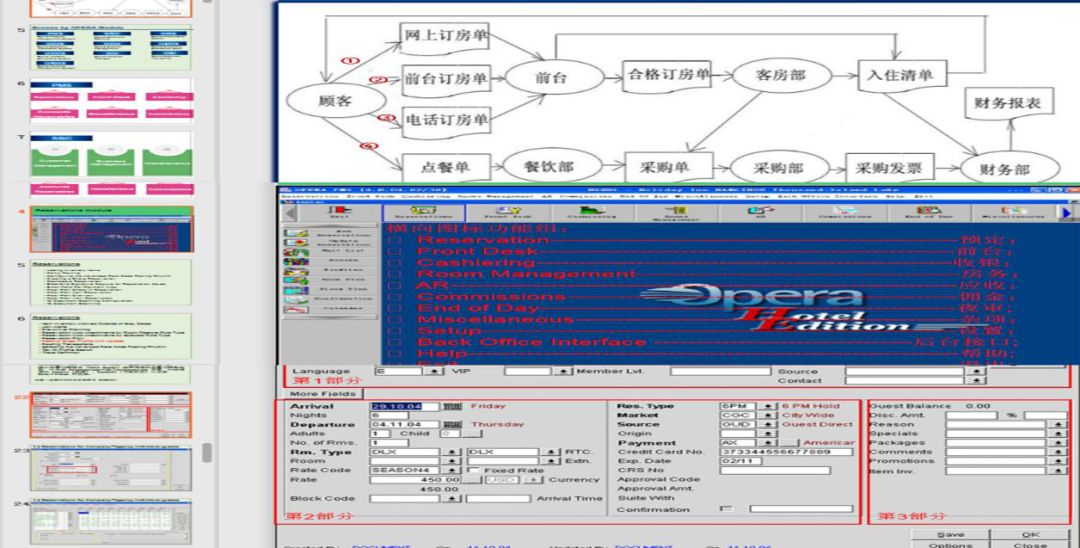Screen dimensions: 1080x548
Task: Open the Market dropdown showing CGC
Action: point(769,415)
